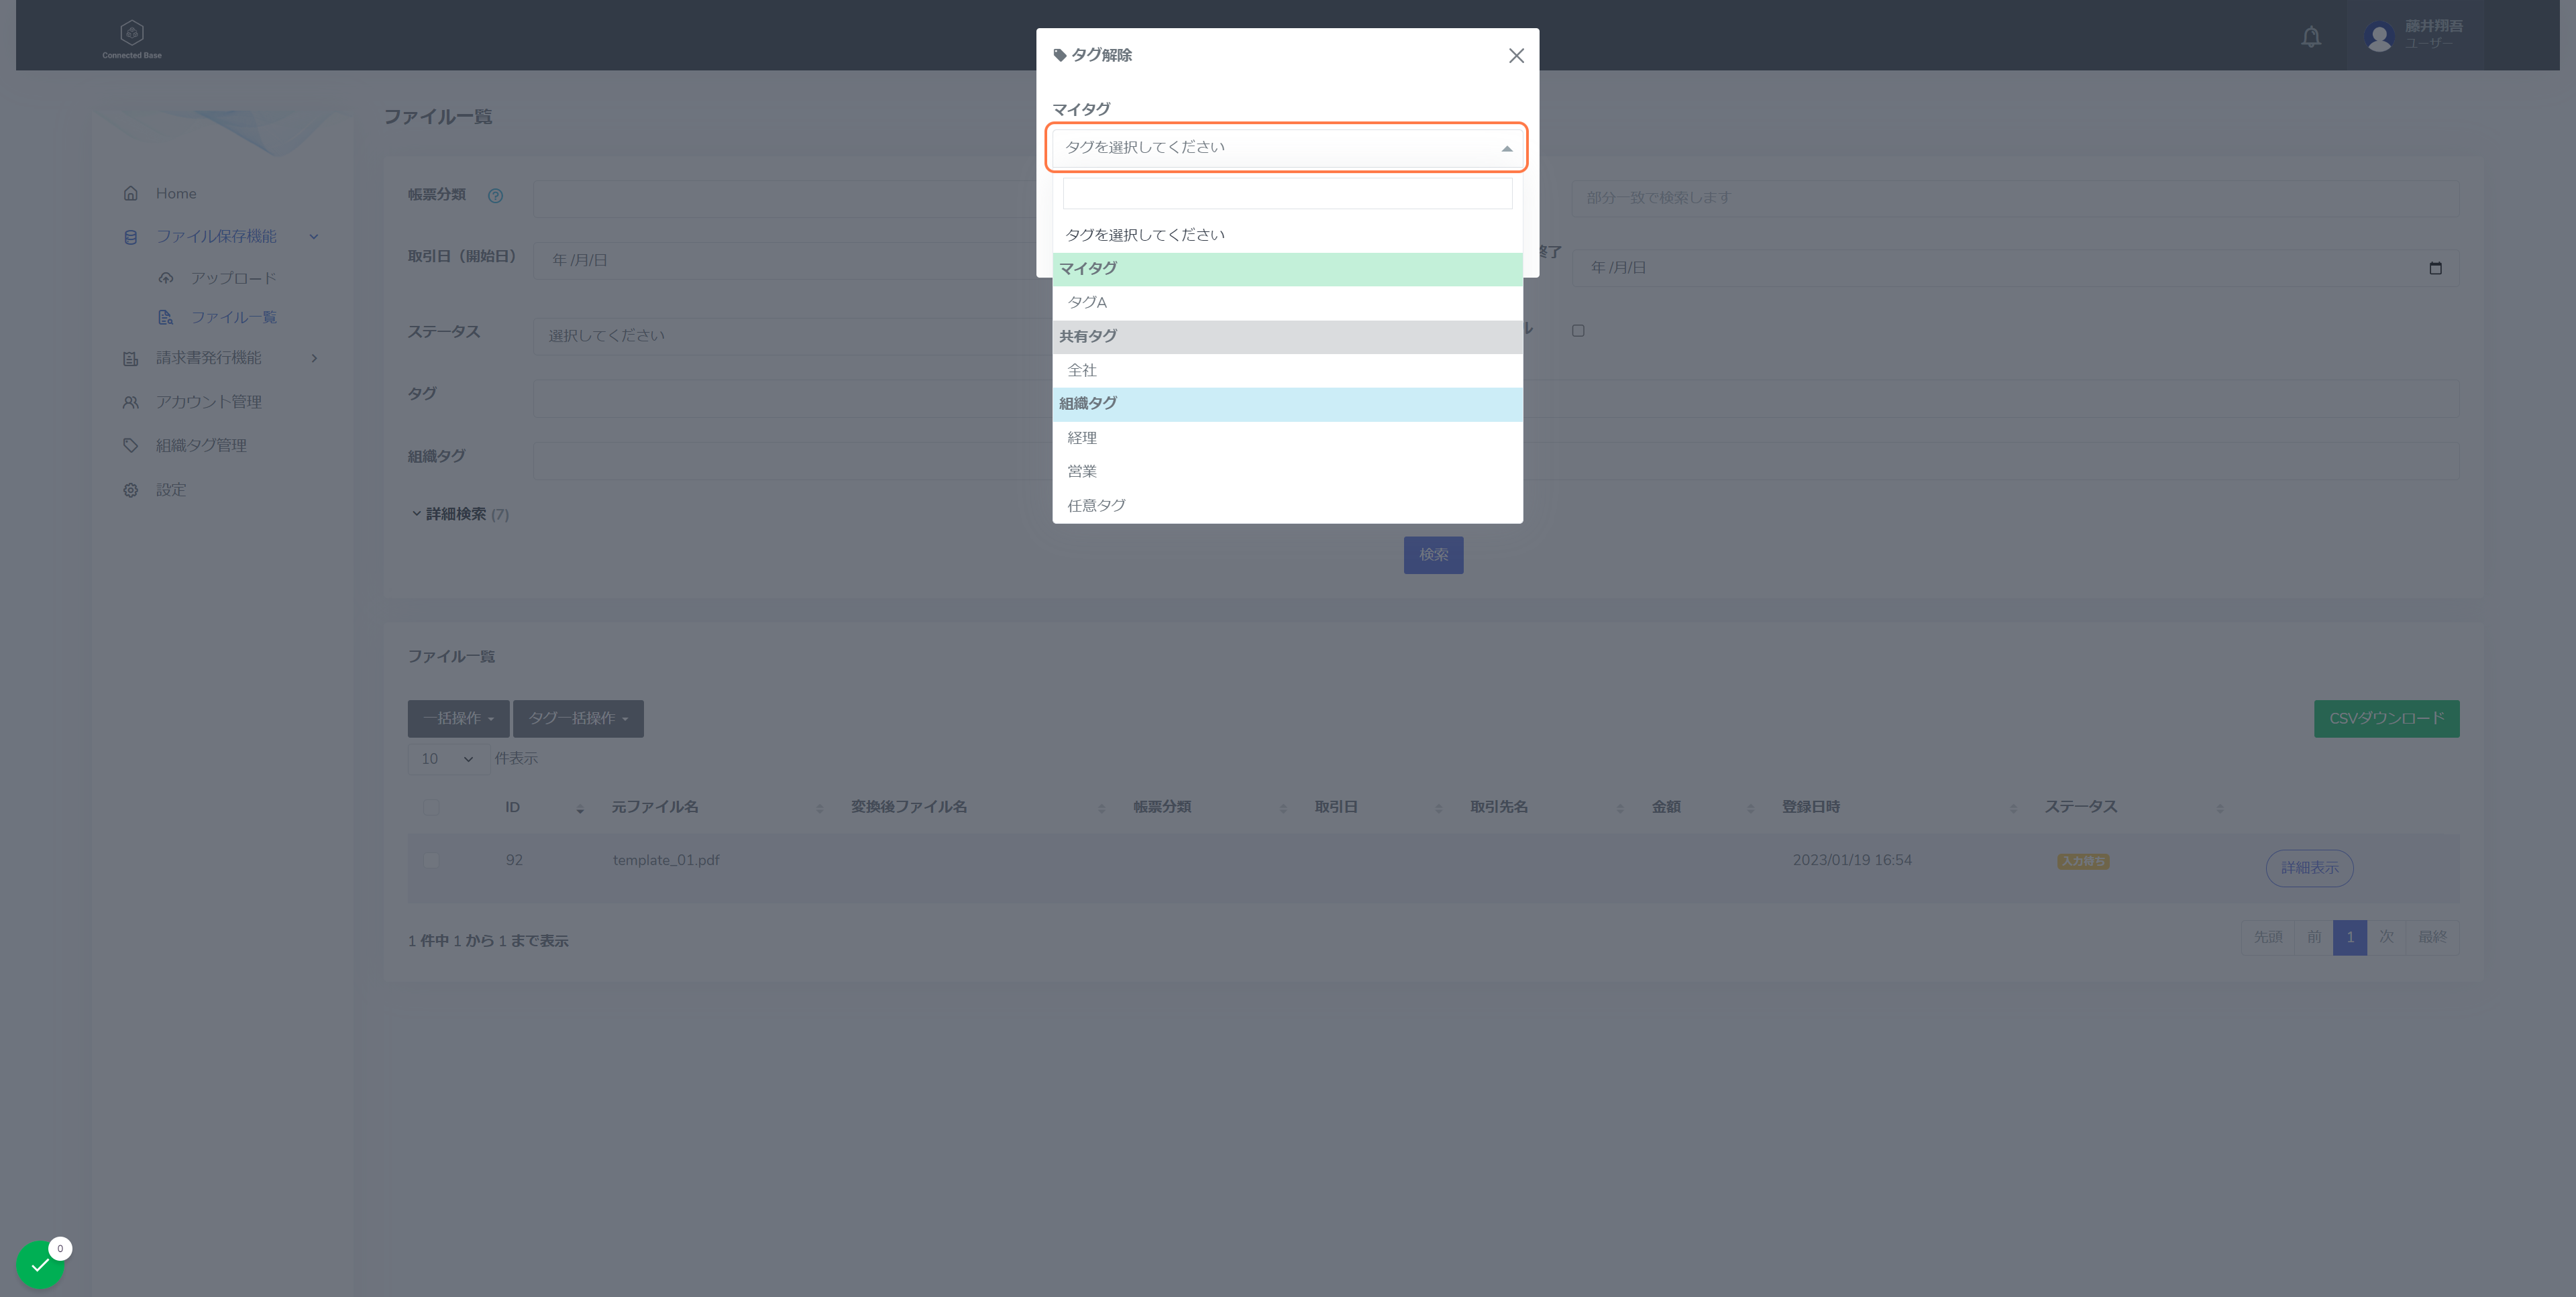Close the タグ解除 dialog
The height and width of the screenshot is (1297, 2576).
(x=1516, y=56)
